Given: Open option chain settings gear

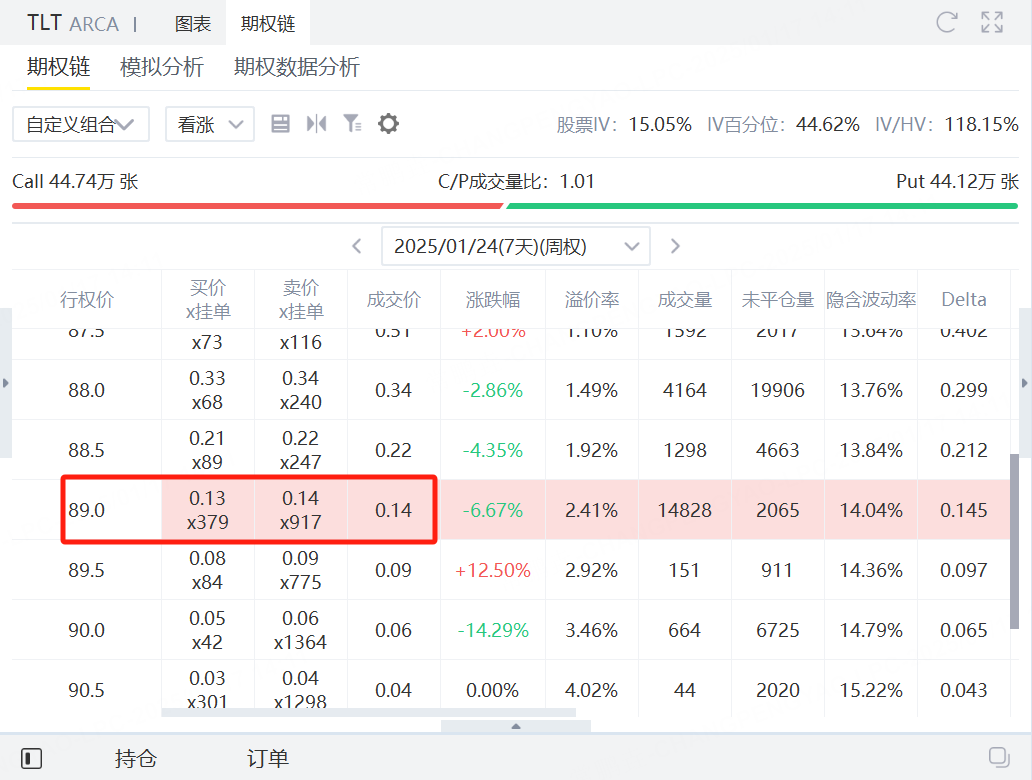Looking at the screenshot, I should [388, 124].
